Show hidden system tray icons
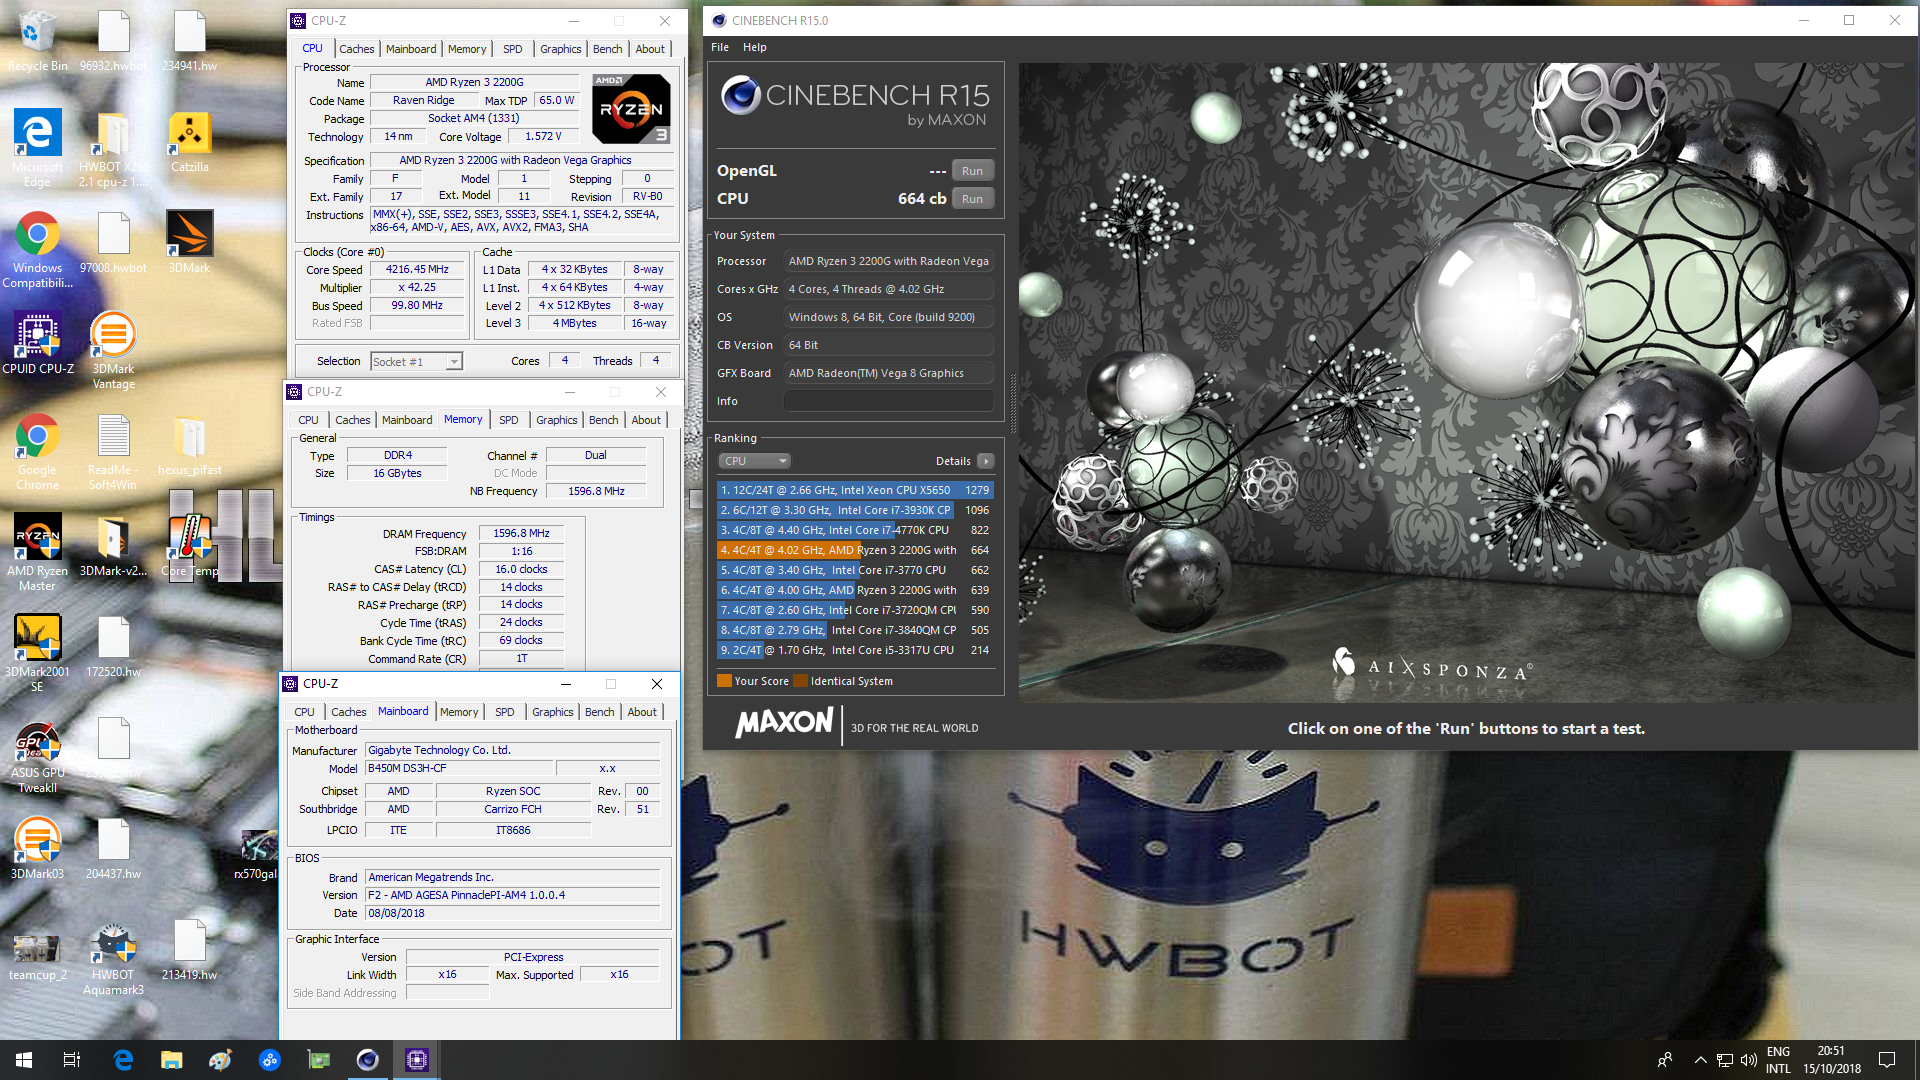 pos(1700,1060)
